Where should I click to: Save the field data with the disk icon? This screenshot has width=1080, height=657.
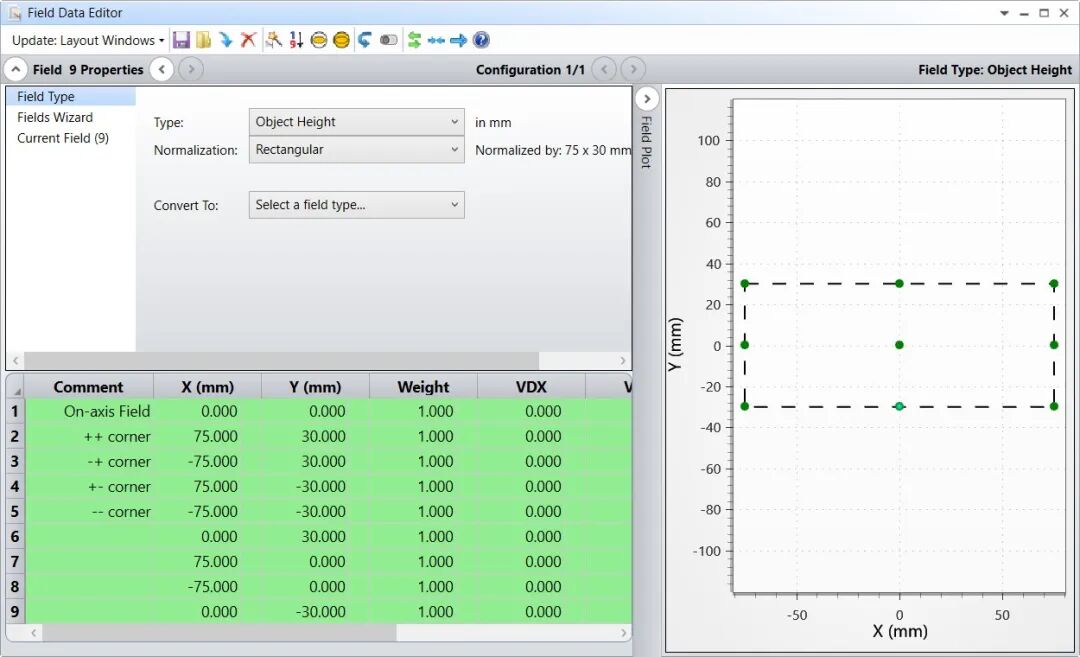(182, 40)
